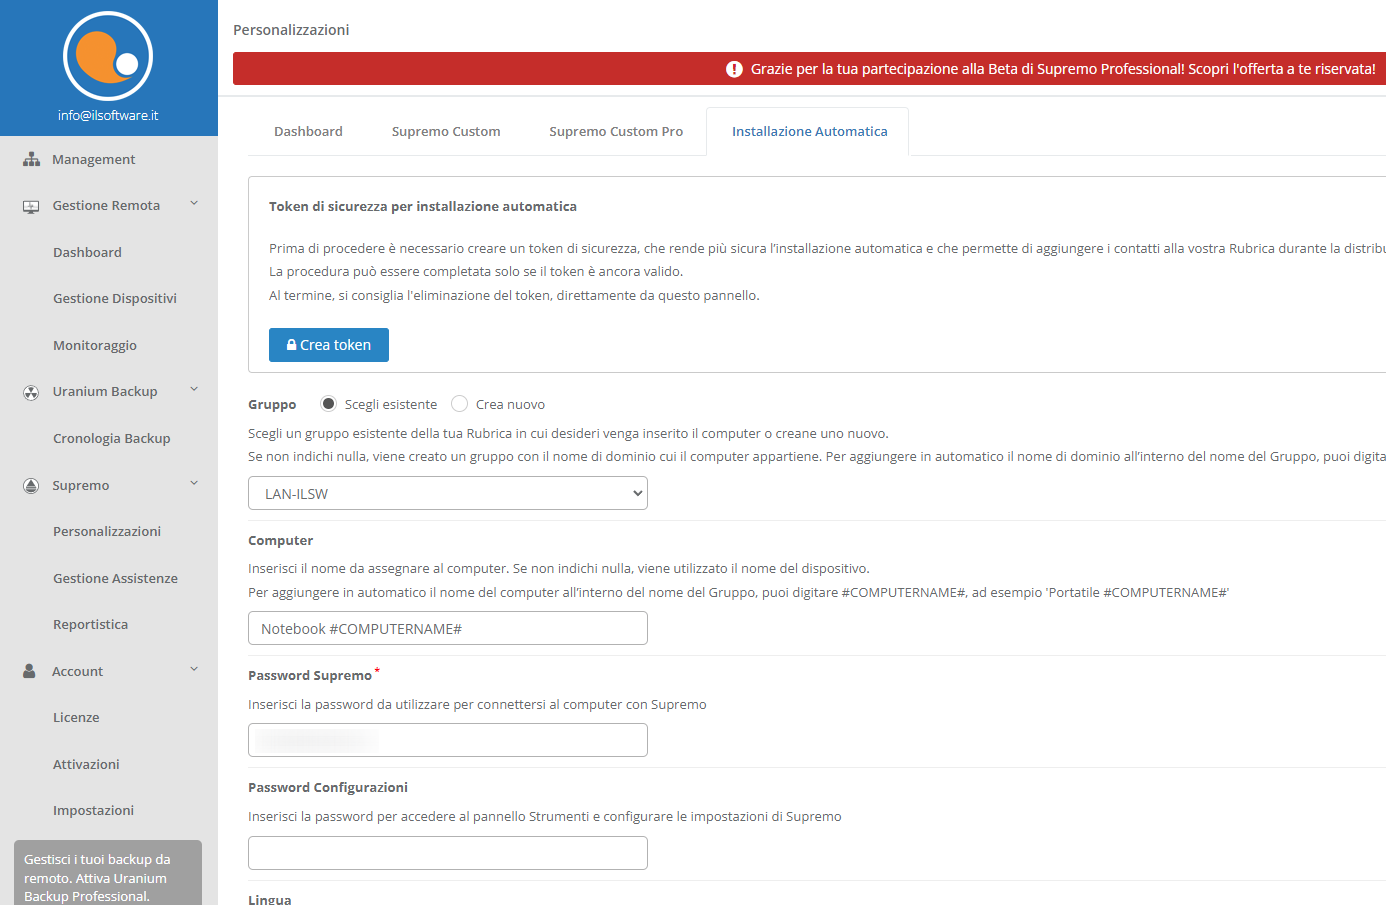Click the 'Password Supremo' label
The height and width of the screenshot is (905, 1386).
point(310,675)
